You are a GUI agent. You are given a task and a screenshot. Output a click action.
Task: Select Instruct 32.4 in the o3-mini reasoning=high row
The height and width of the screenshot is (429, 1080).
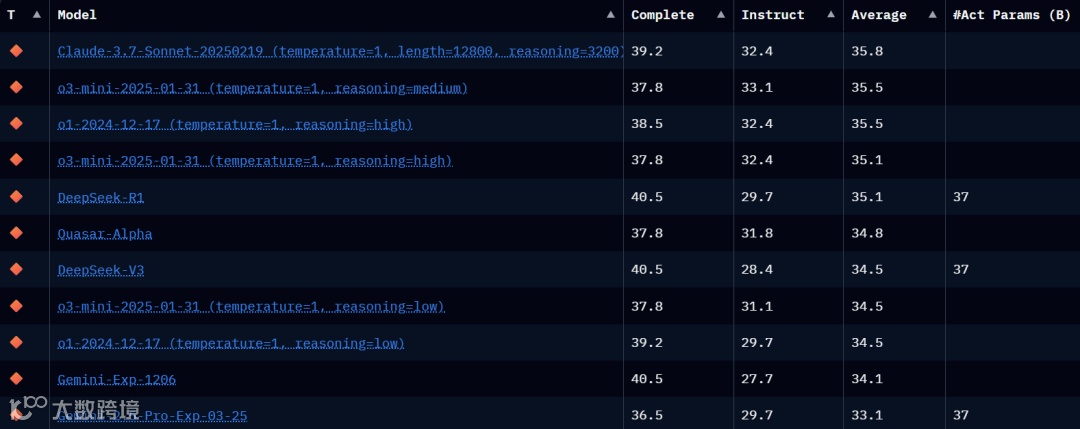[757, 160]
